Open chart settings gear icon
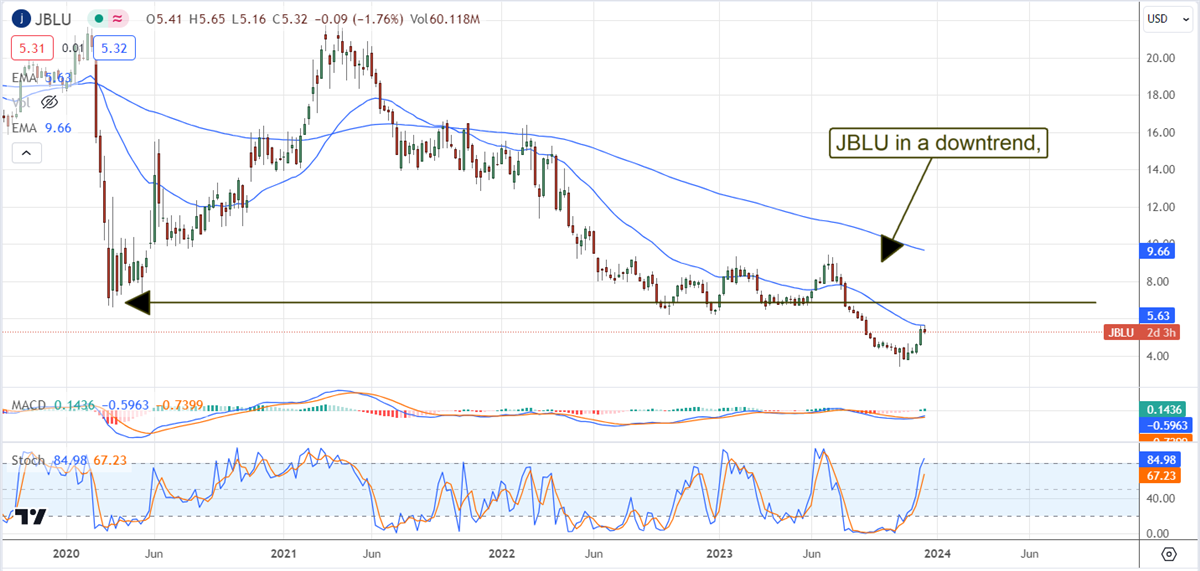 1167,553
